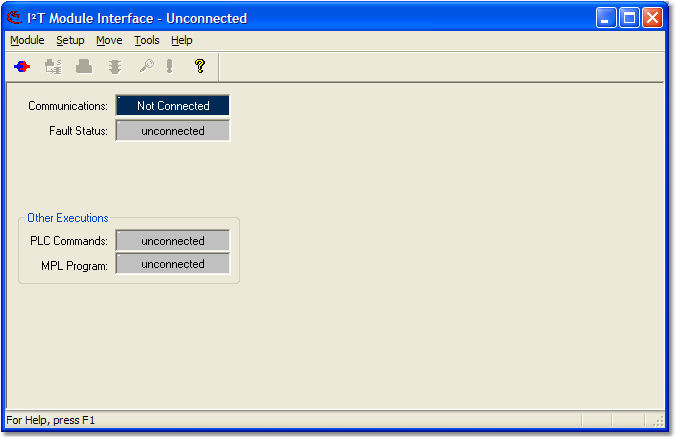
Task: Open the Module menu
Action: coord(27,41)
